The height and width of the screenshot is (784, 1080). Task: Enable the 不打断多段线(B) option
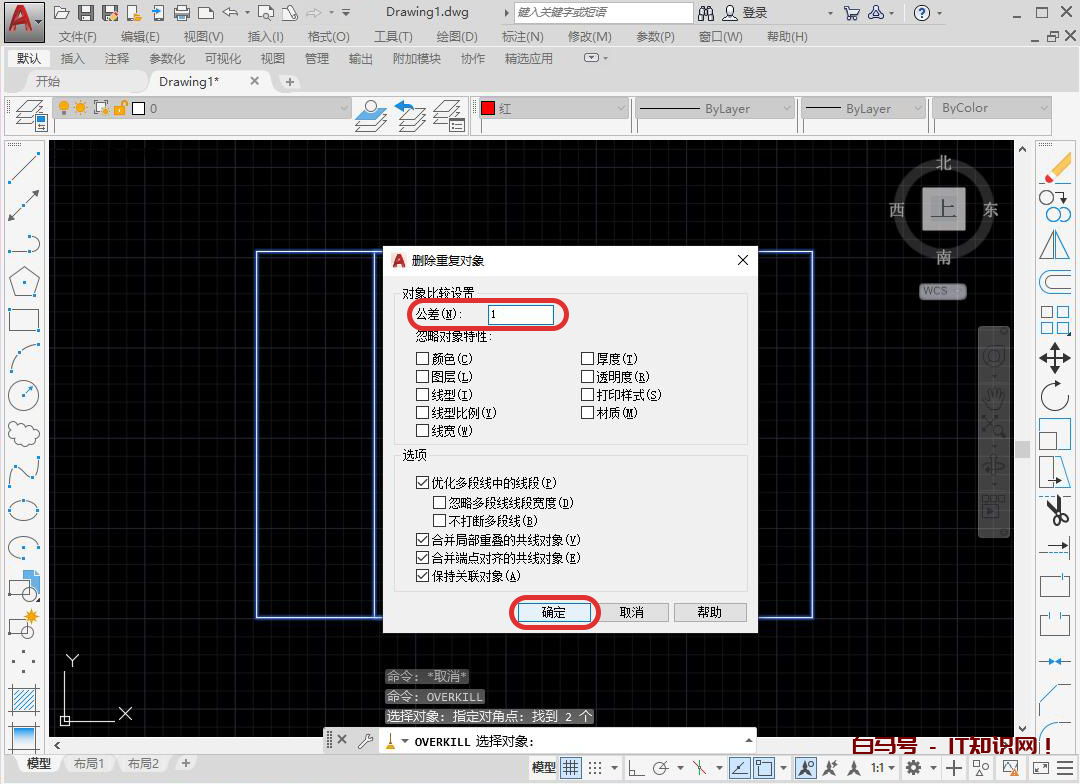(x=438, y=520)
